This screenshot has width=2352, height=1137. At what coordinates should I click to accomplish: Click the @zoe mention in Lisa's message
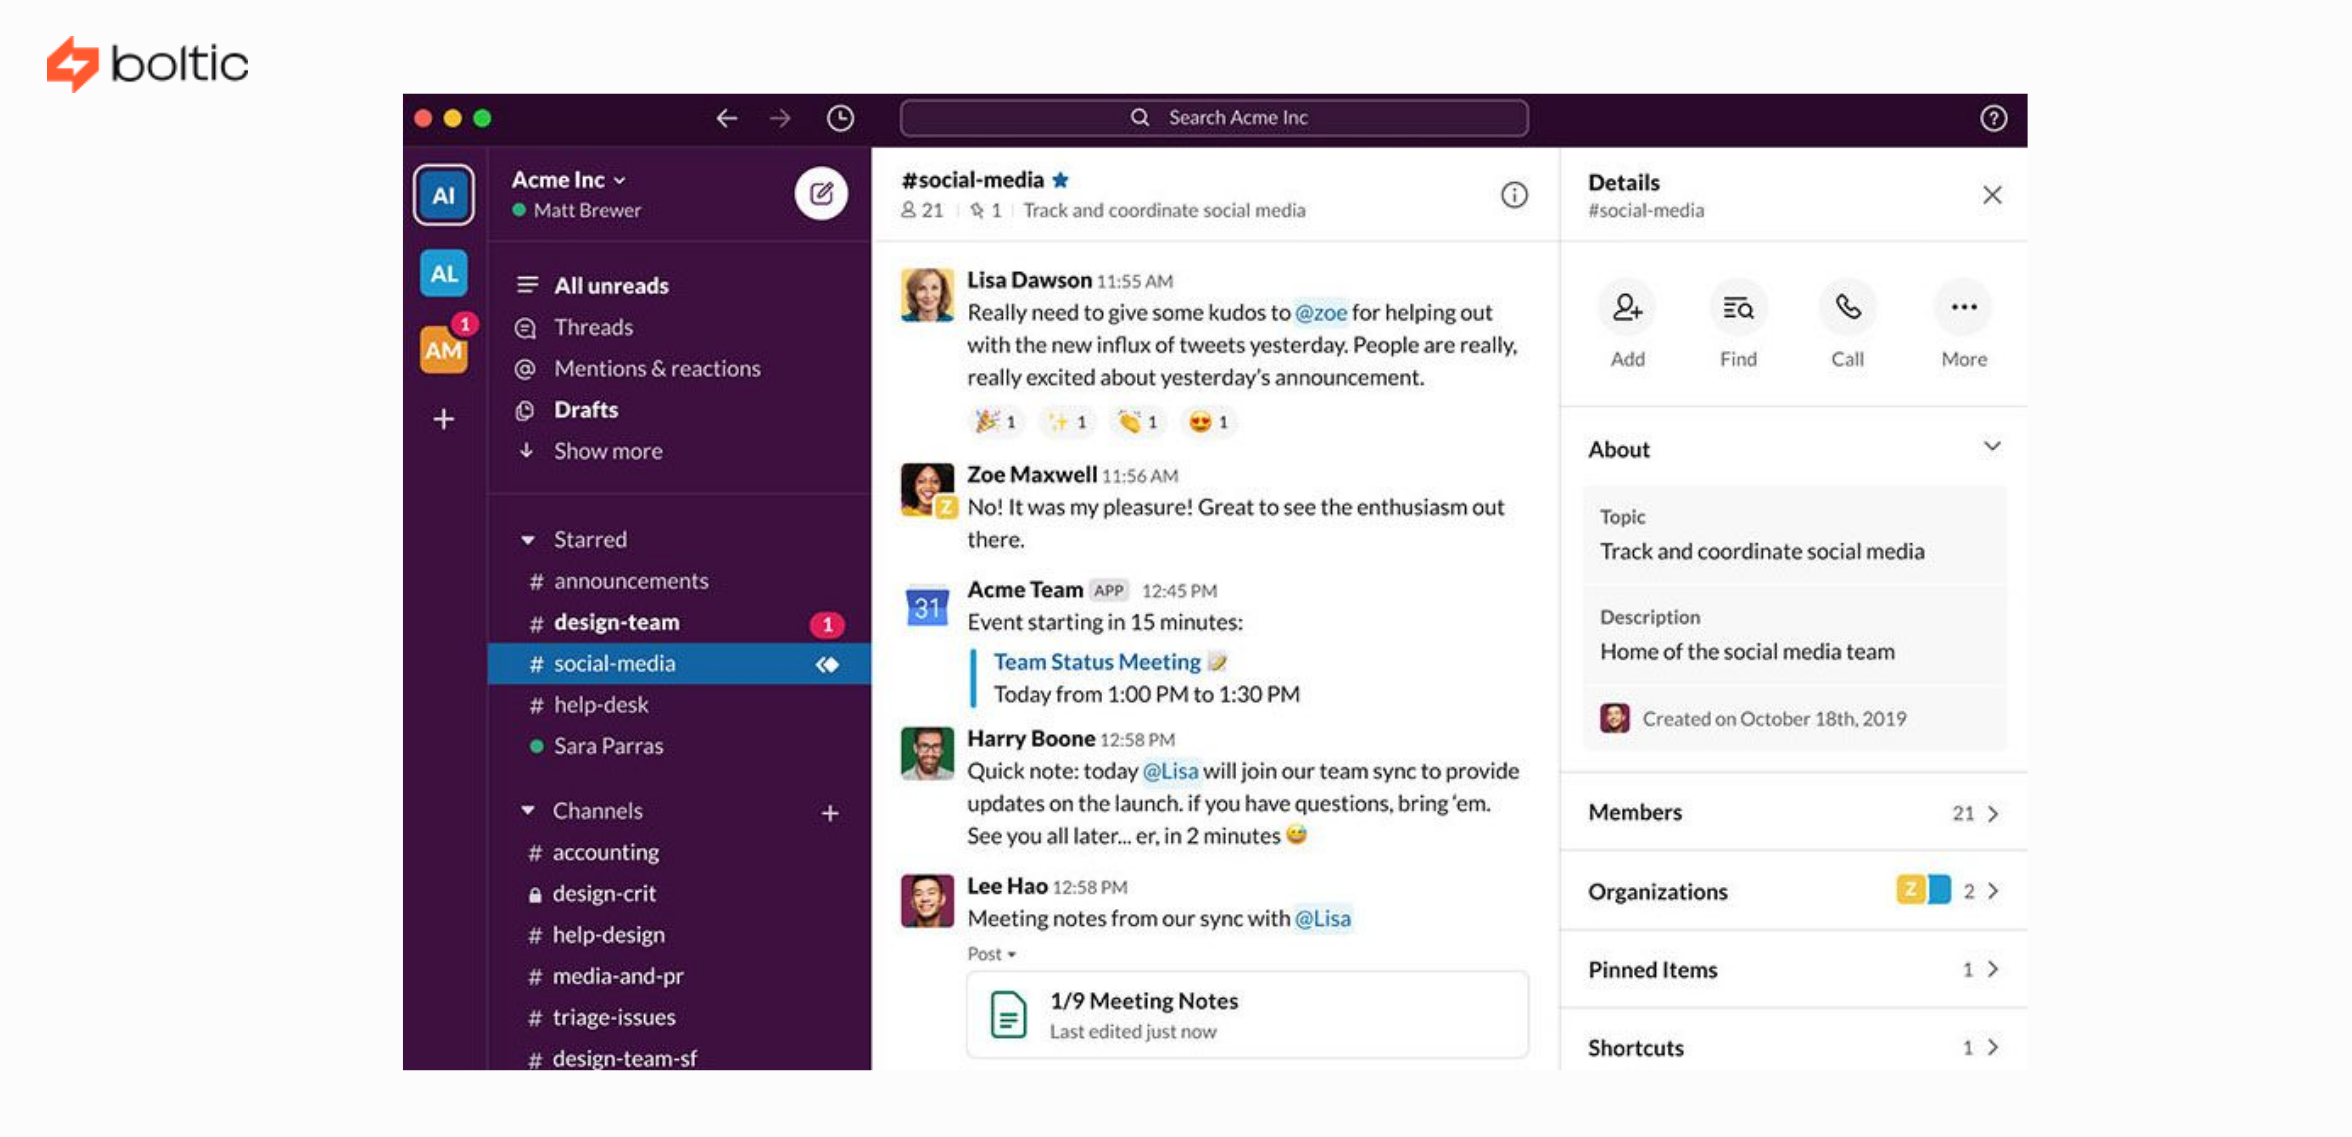click(x=1322, y=312)
